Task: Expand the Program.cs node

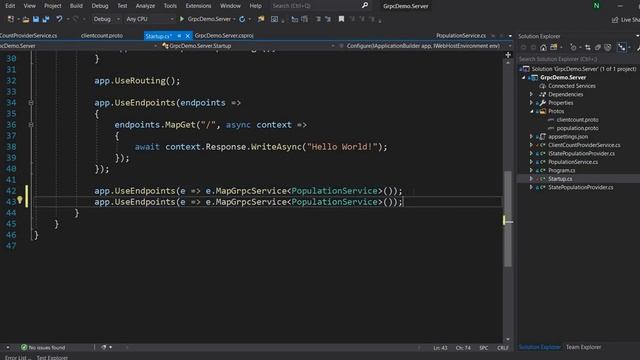Action: pos(531,171)
